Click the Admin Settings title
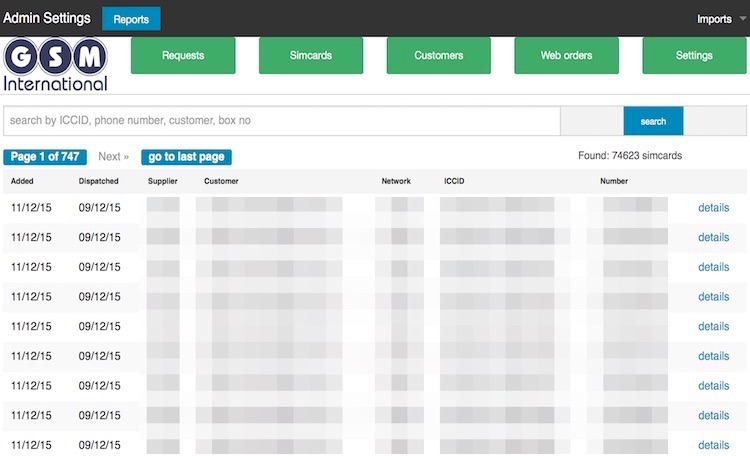This screenshot has width=750, height=456. (47, 19)
